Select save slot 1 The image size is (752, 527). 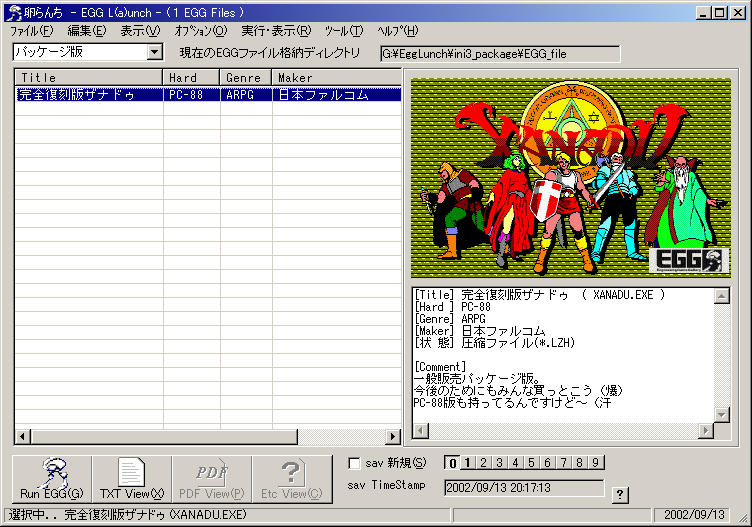click(x=468, y=463)
